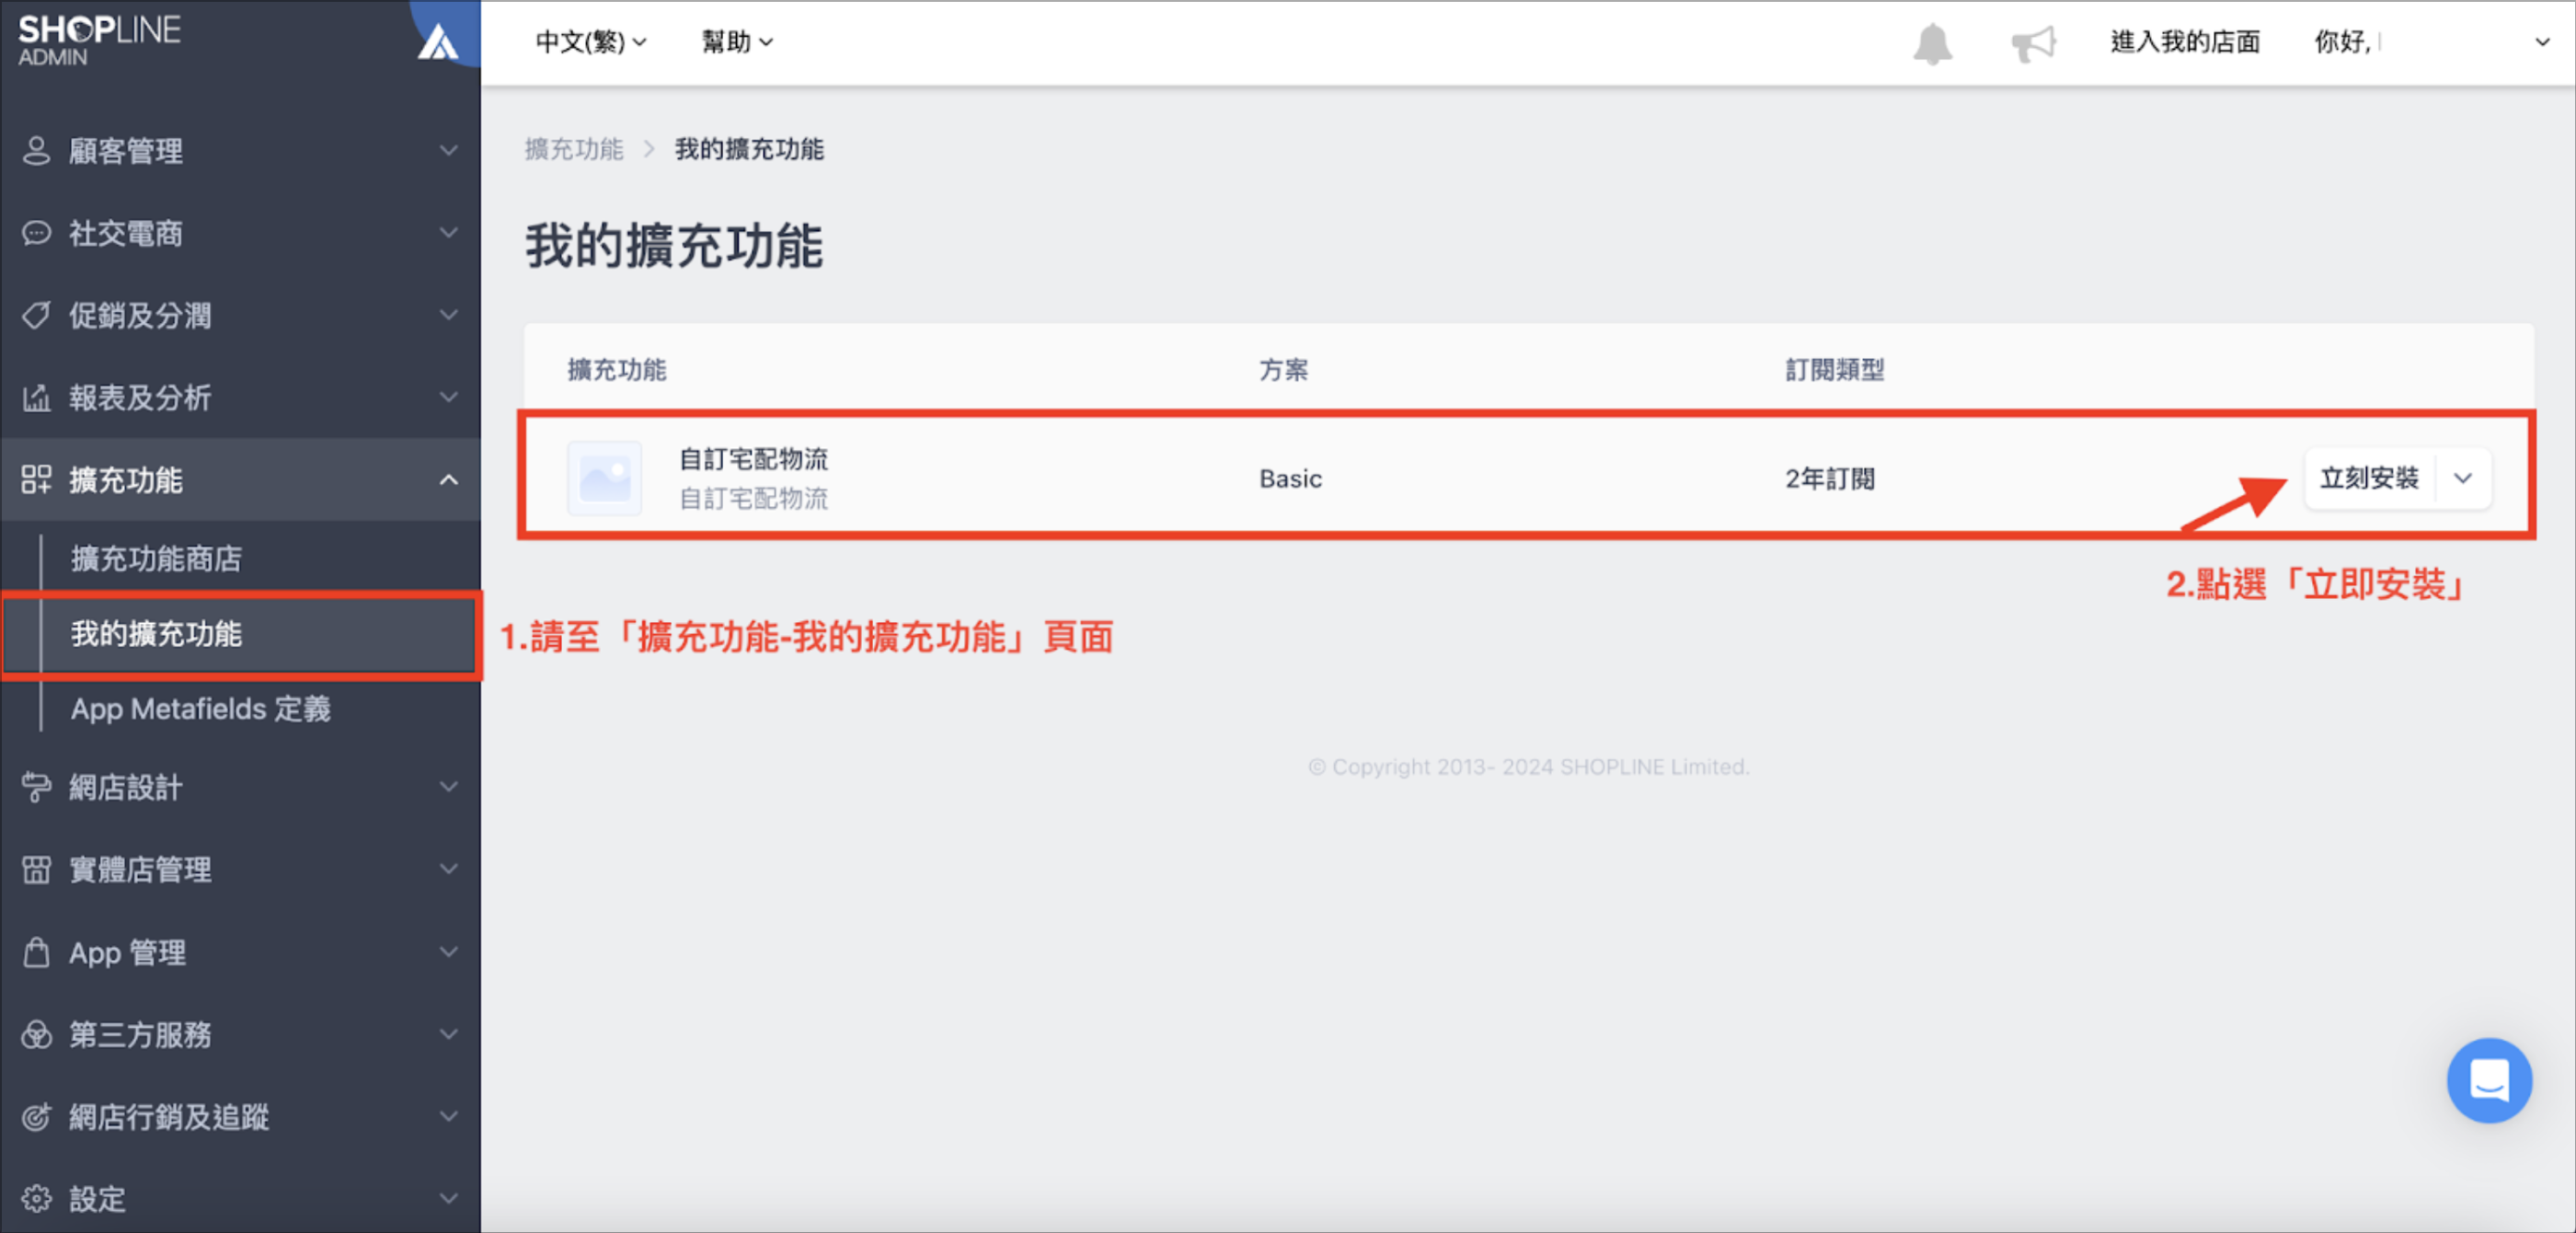Collapse the 擴充功能 menu chevron
Viewport: 2576px width, 1233px height.
coord(449,479)
